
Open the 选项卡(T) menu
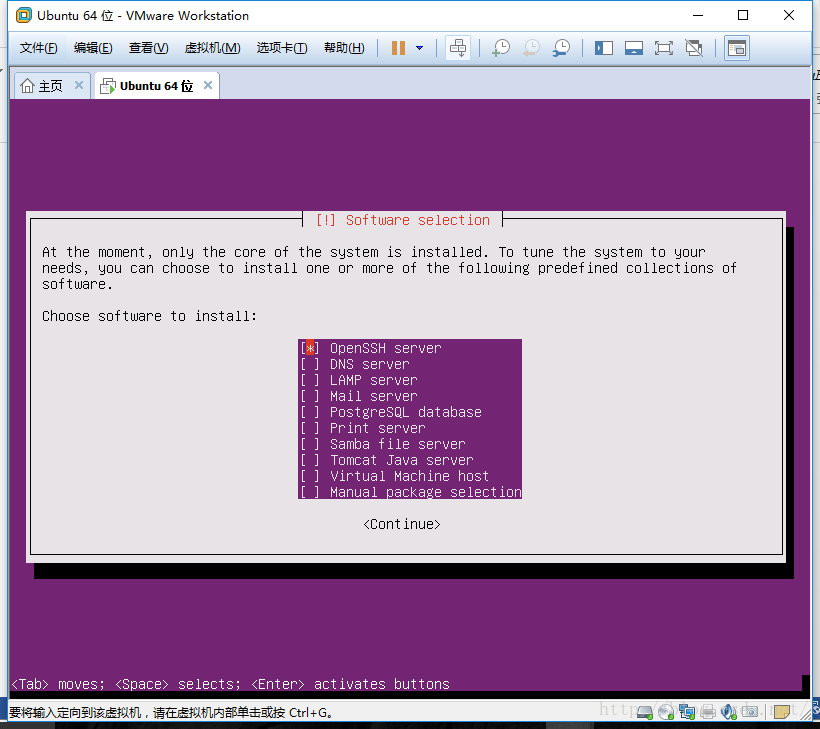pyautogui.click(x=282, y=48)
